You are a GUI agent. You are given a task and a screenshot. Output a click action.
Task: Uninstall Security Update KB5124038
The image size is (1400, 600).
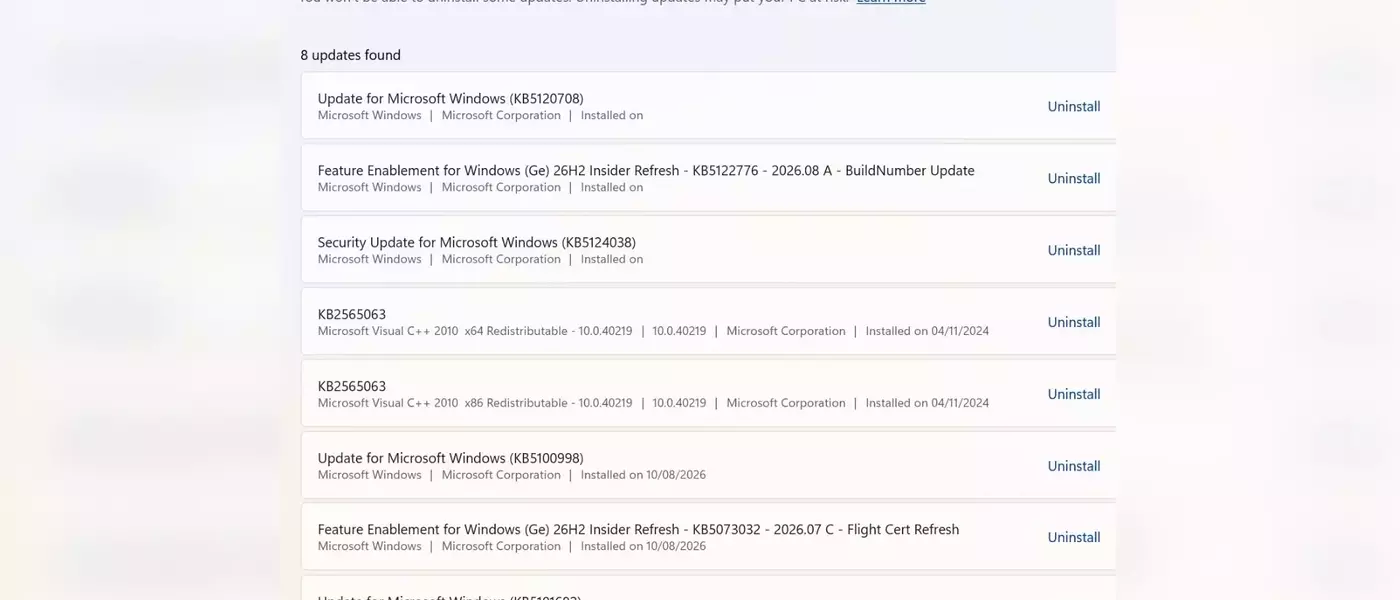1074,250
